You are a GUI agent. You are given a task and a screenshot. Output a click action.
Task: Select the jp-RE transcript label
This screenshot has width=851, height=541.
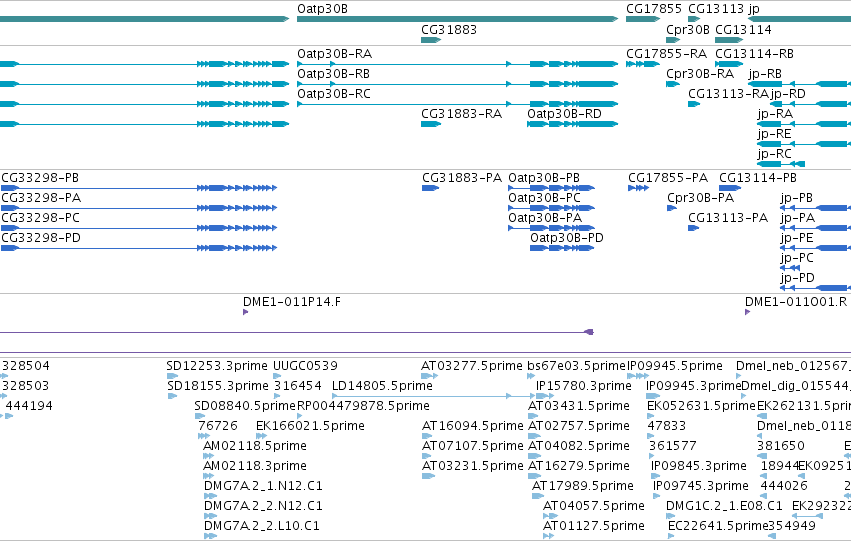(x=774, y=134)
